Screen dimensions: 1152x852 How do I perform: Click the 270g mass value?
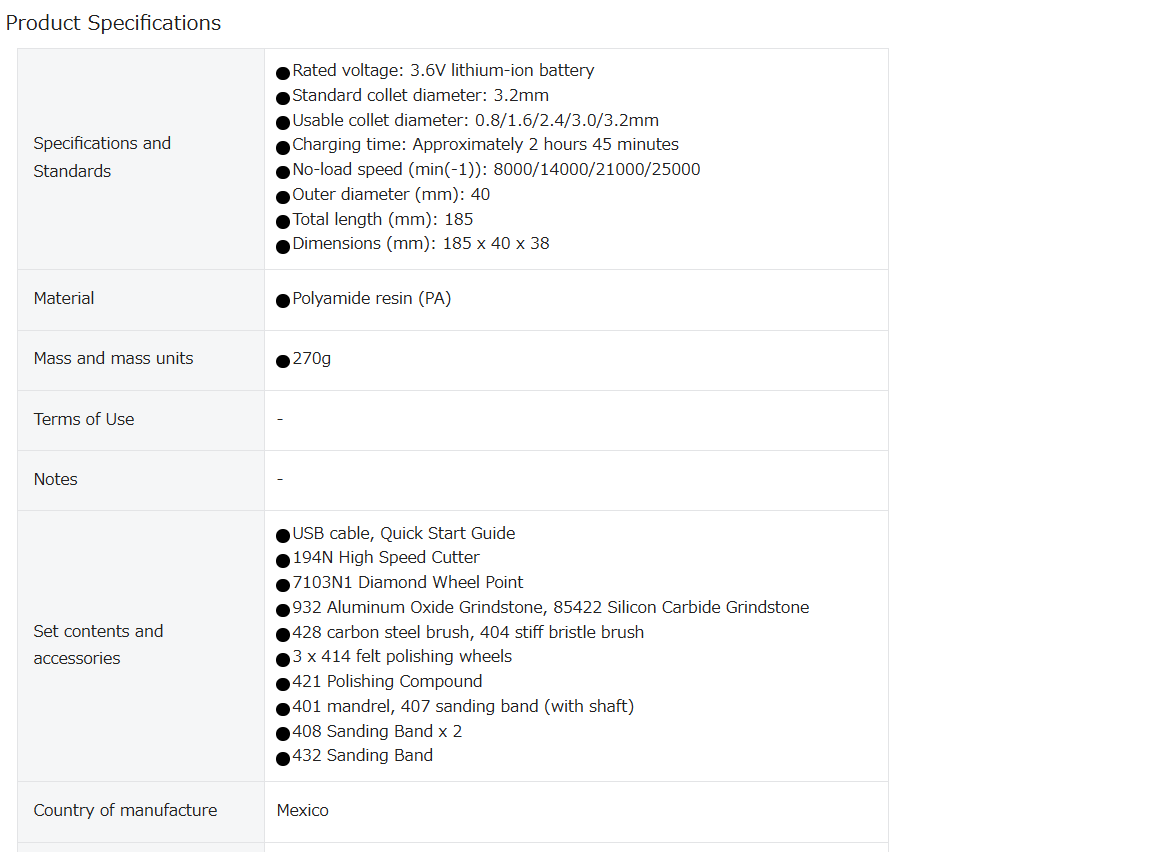tap(312, 358)
